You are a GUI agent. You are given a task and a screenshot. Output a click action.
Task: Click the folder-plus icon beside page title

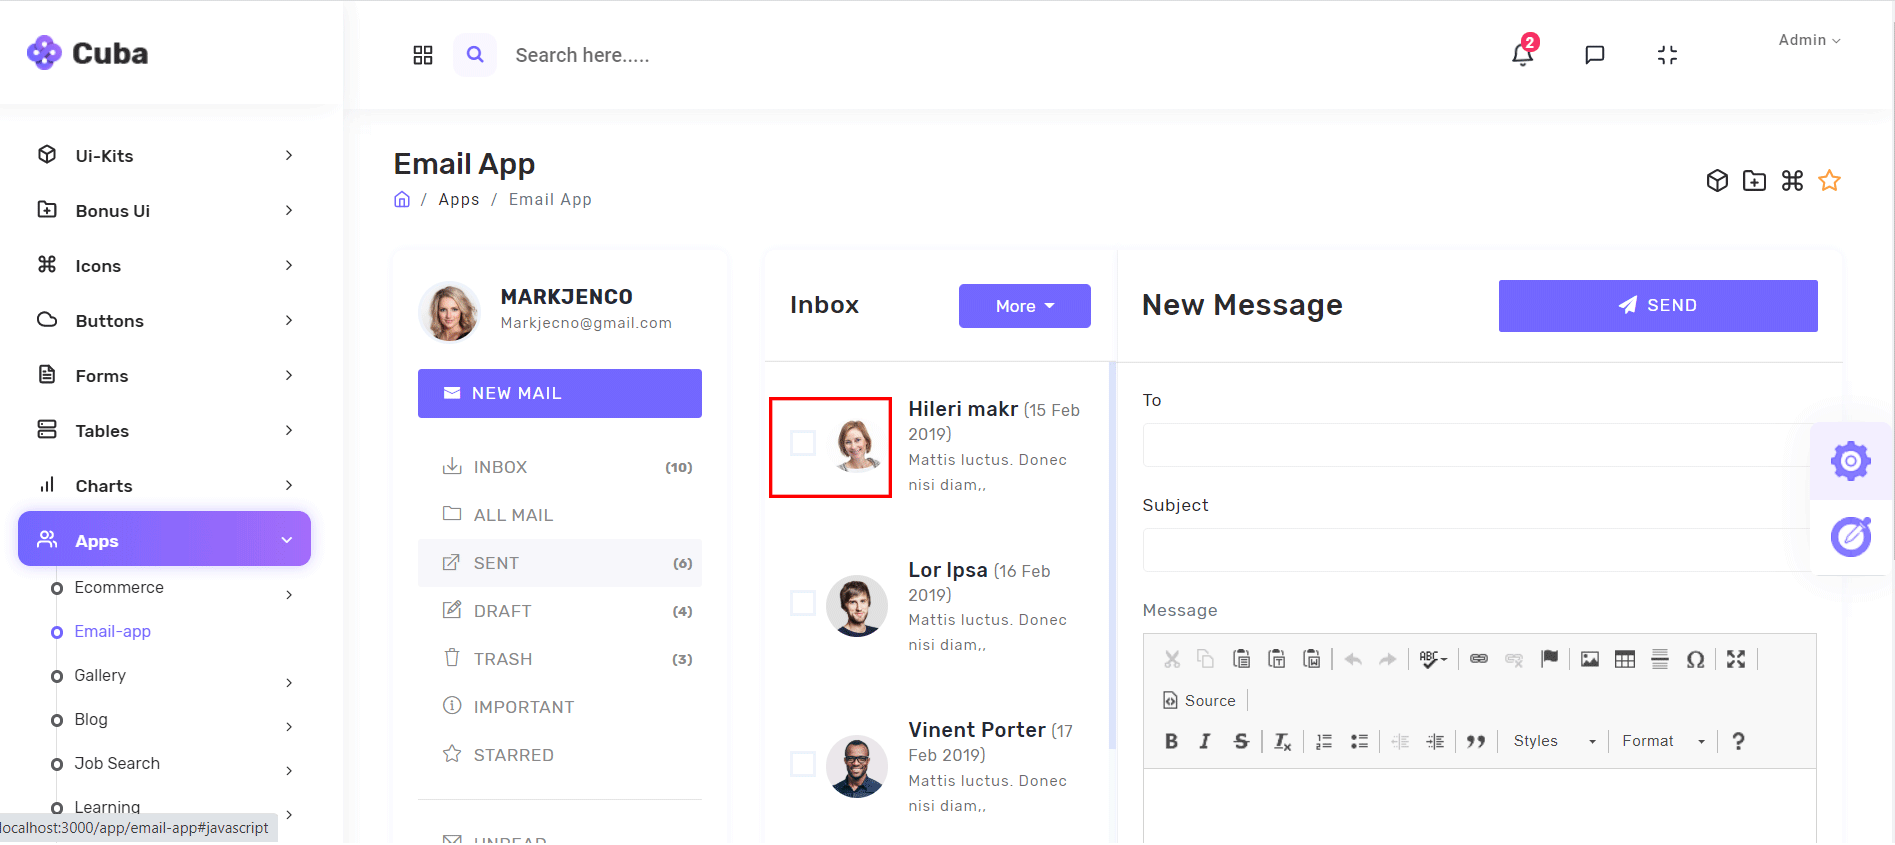click(x=1754, y=181)
